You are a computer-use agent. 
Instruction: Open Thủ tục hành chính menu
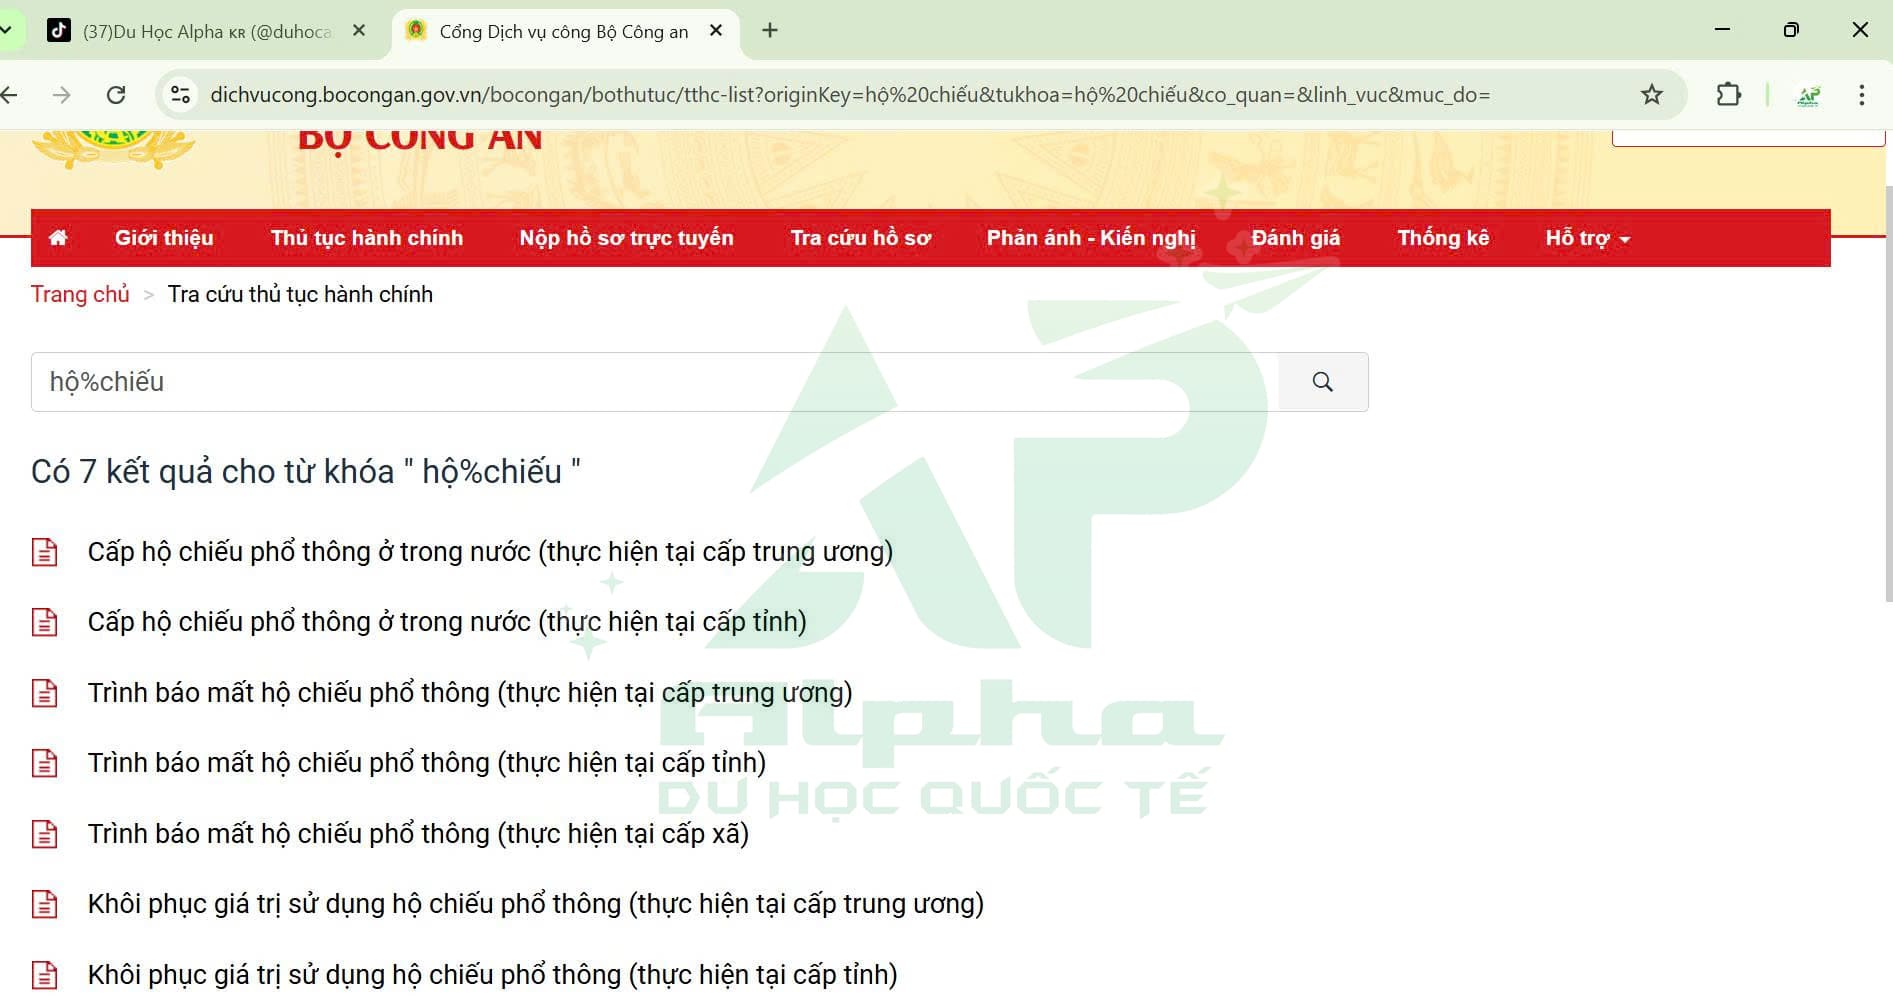(x=367, y=238)
